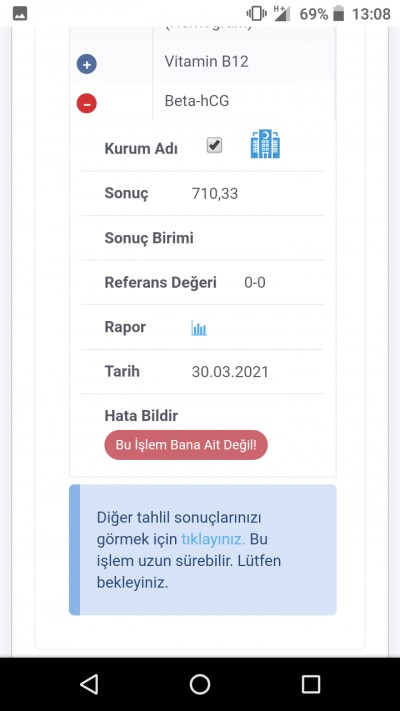Expand the Vitamin B12 row plus icon
Viewport: 400px width, 711px height.
(x=87, y=64)
